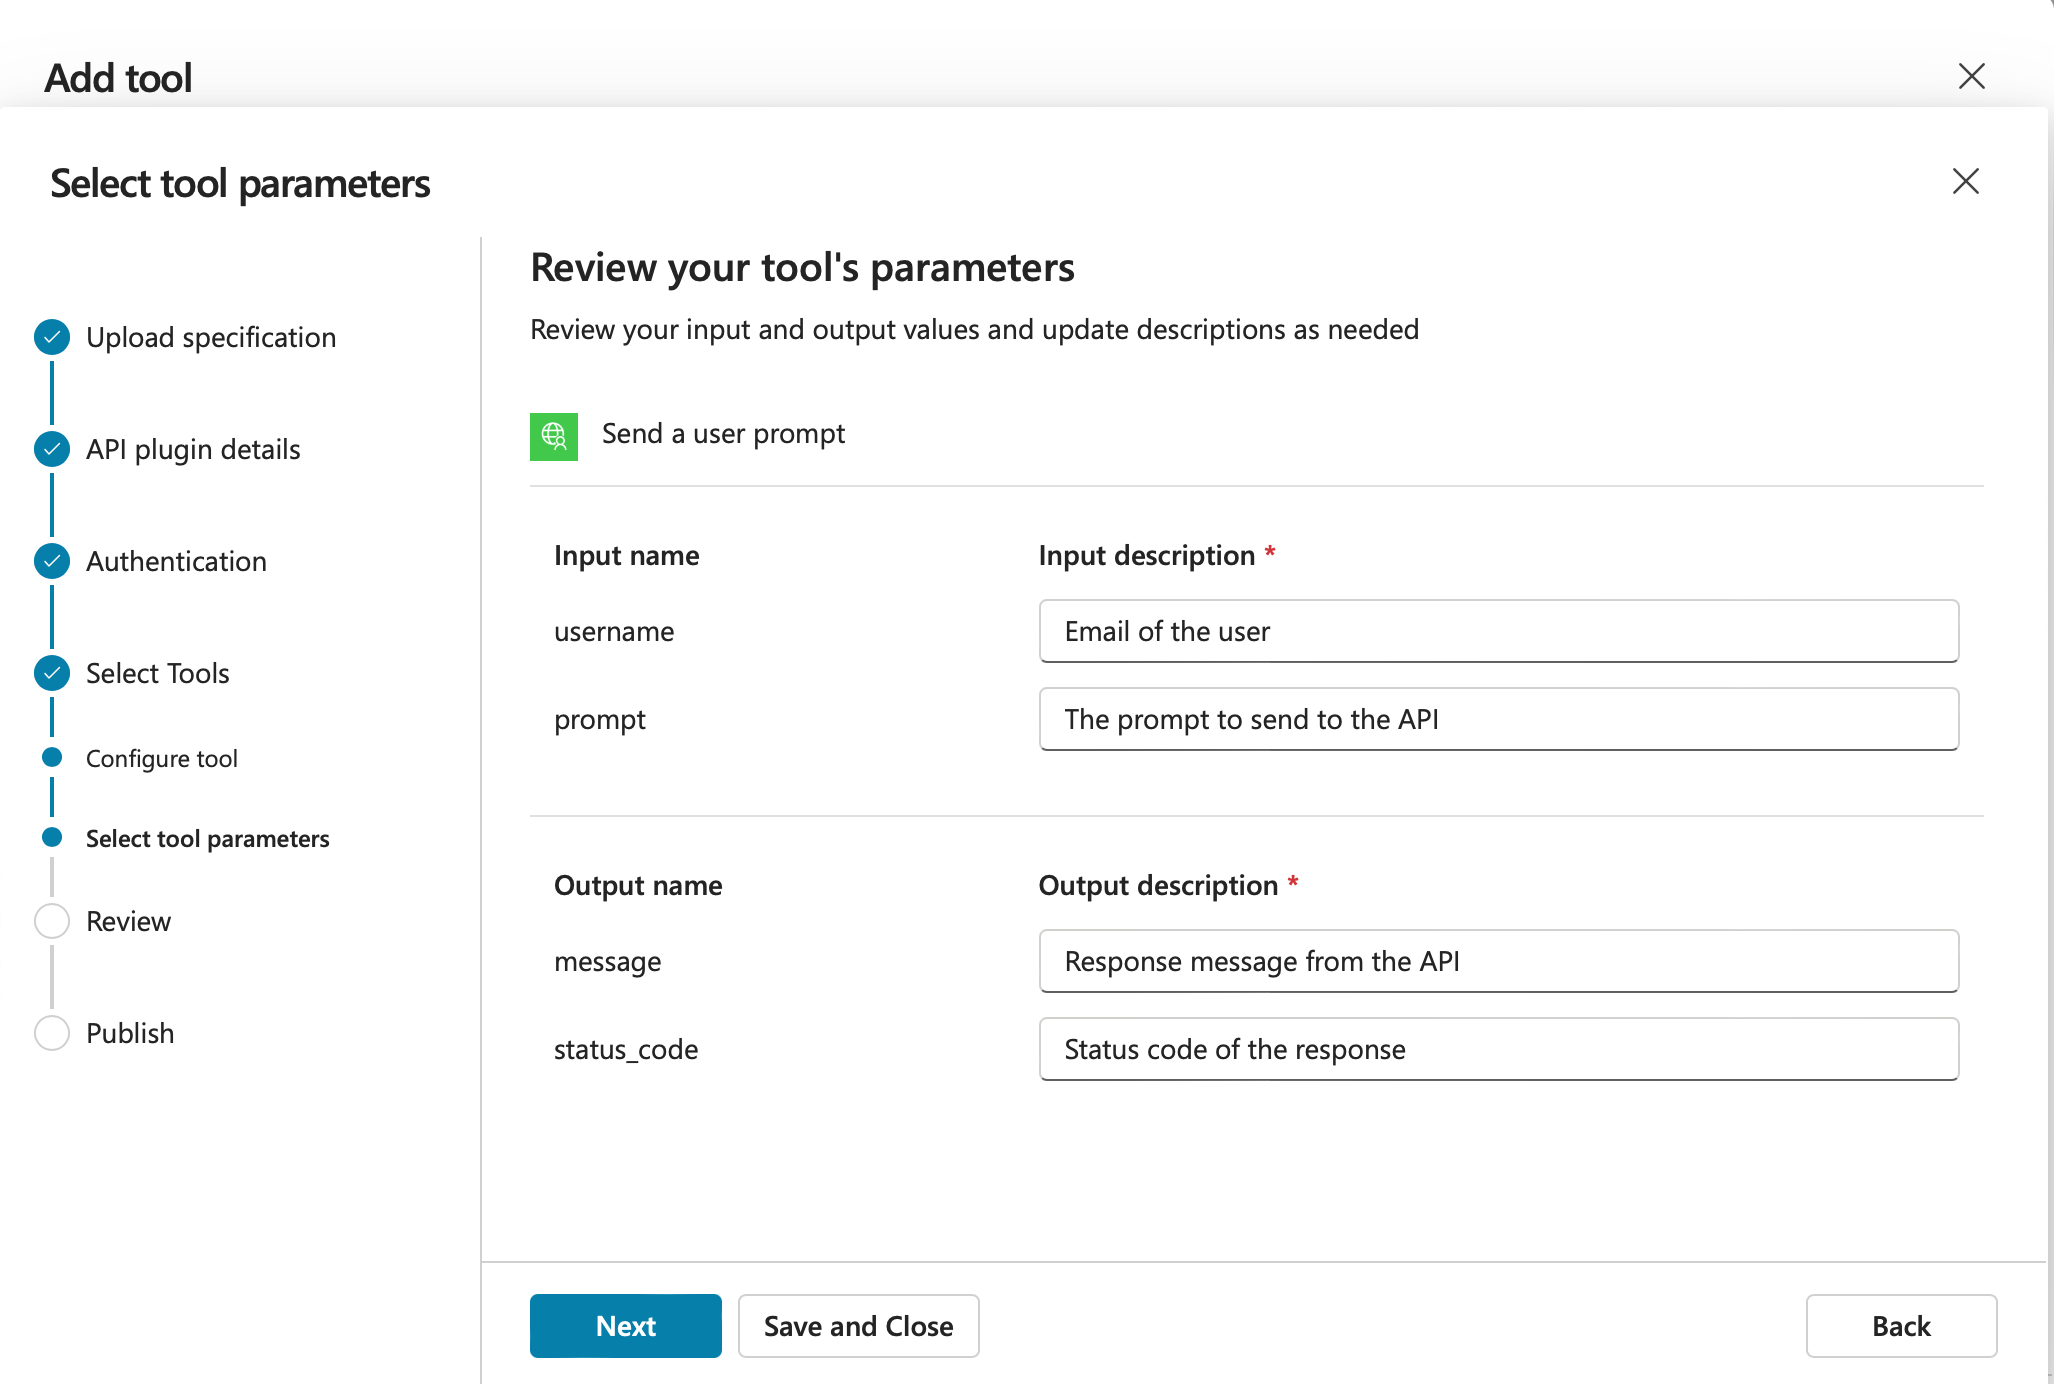Image resolution: width=2054 pixels, height=1384 pixels.
Task: Click the checkmark icon next to API plugin details
Action: tap(51, 449)
